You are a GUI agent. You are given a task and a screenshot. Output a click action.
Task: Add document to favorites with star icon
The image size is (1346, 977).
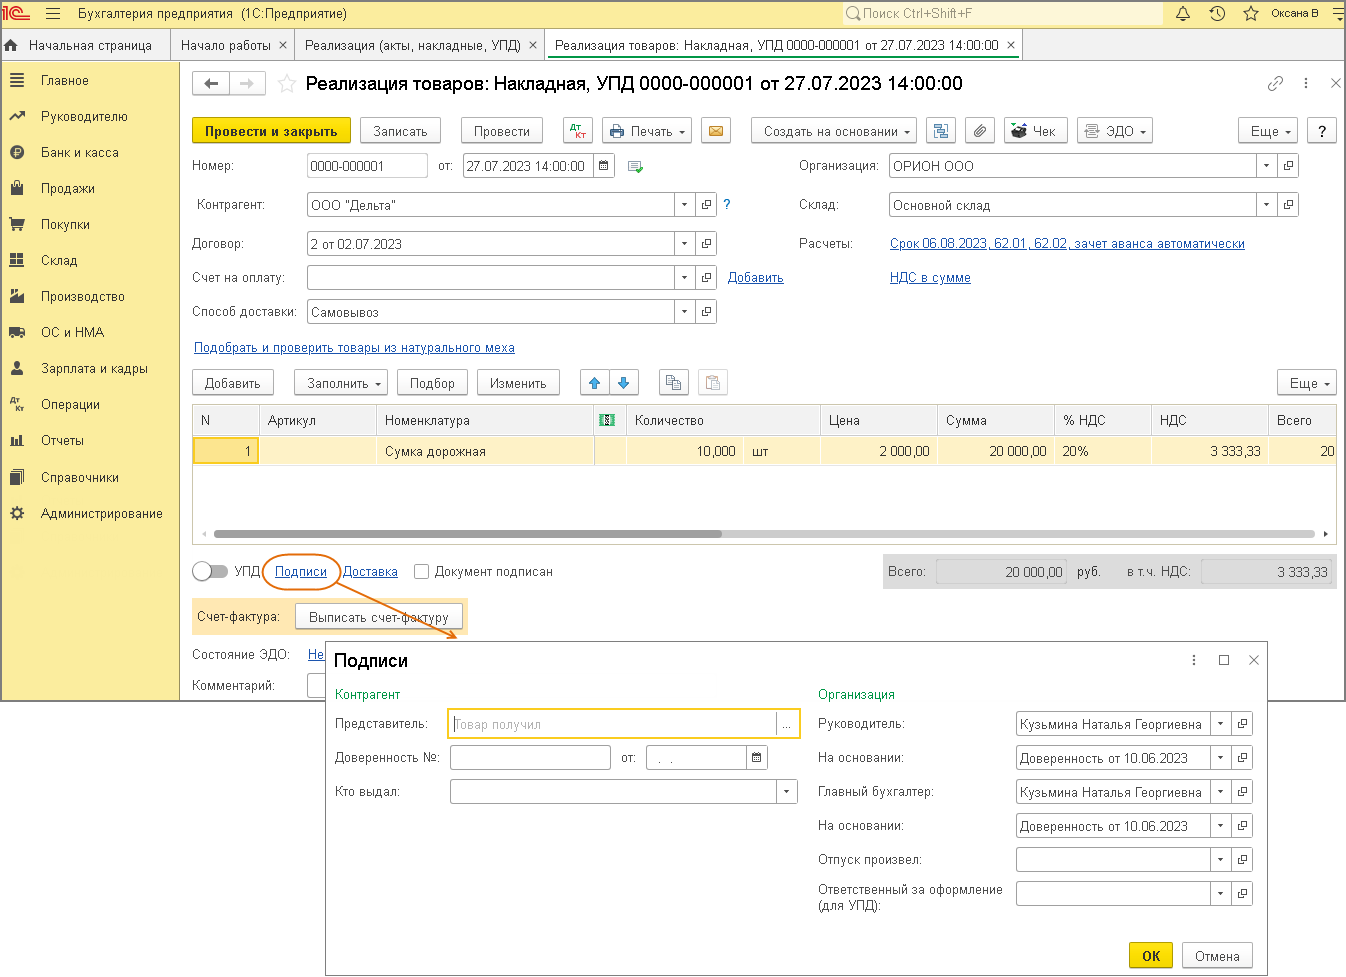click(287, 84)
